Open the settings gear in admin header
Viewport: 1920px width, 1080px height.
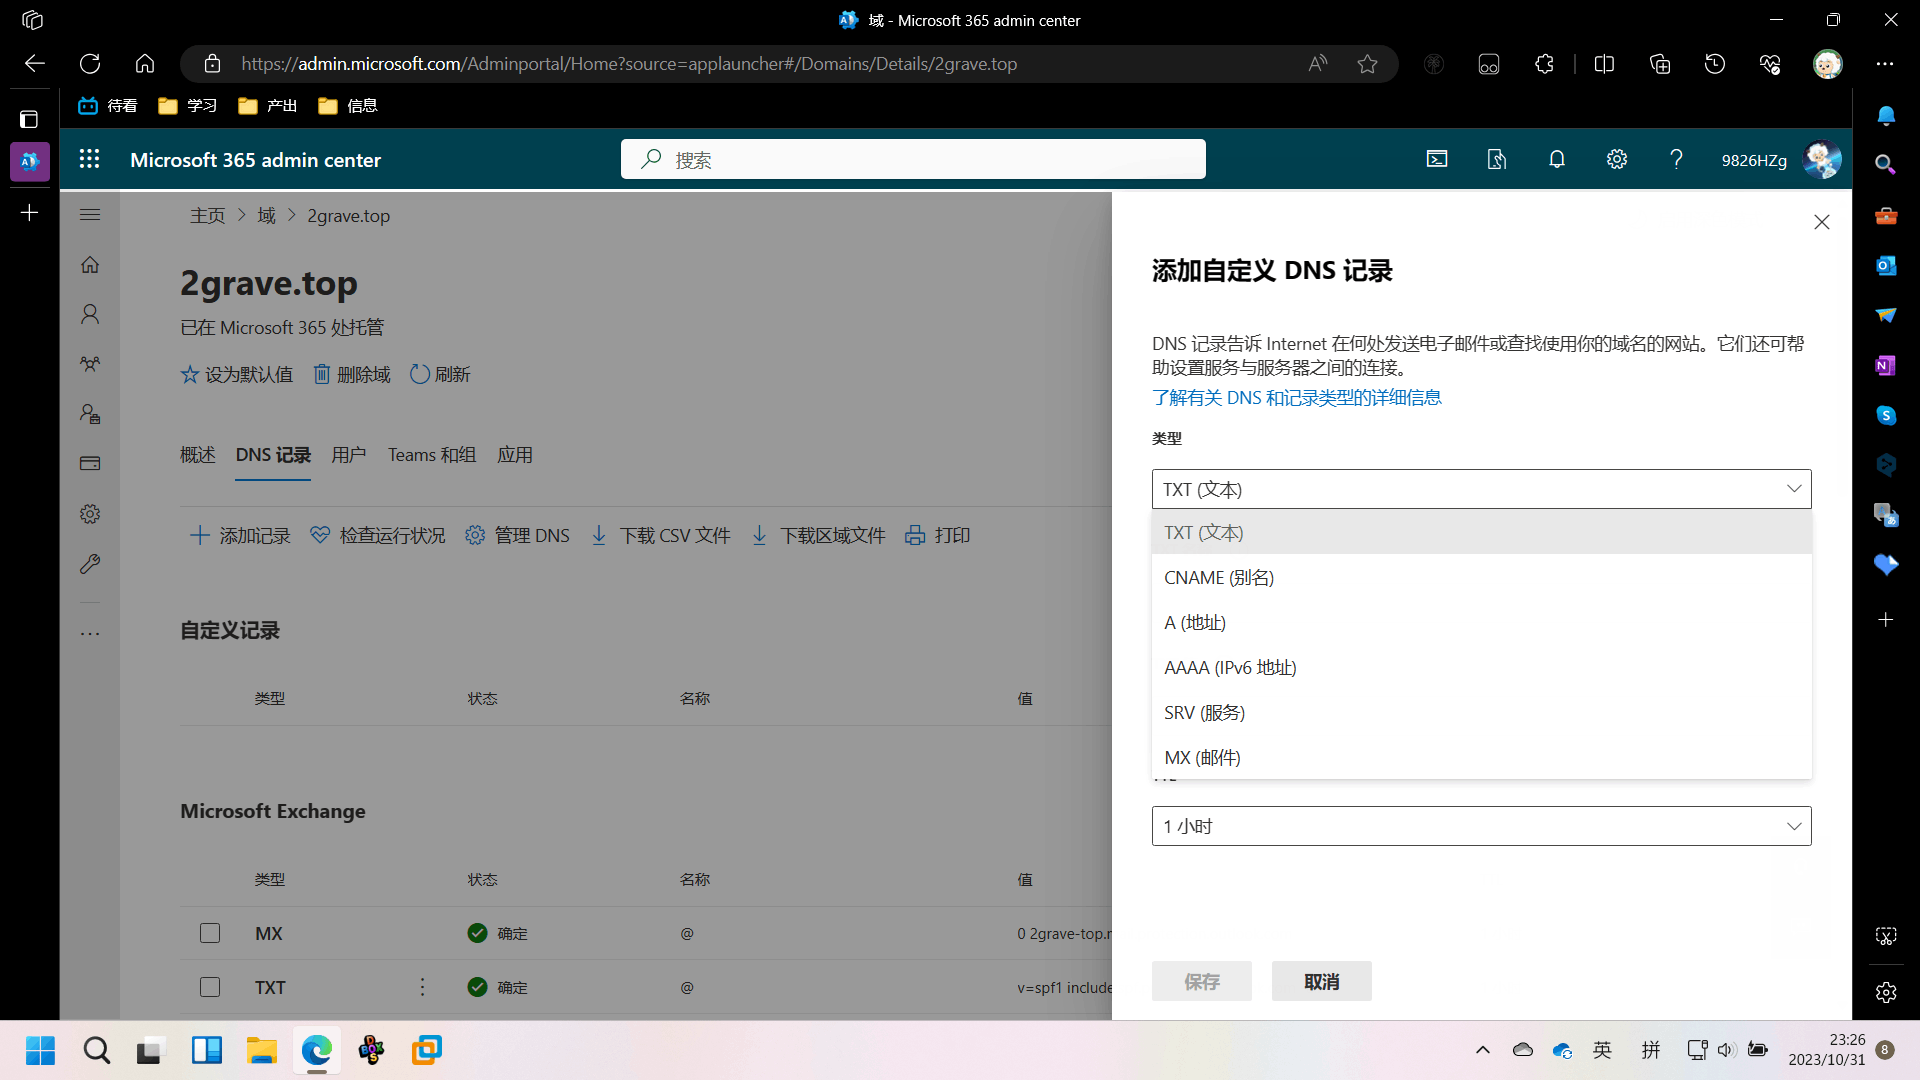click(1616, 159)
